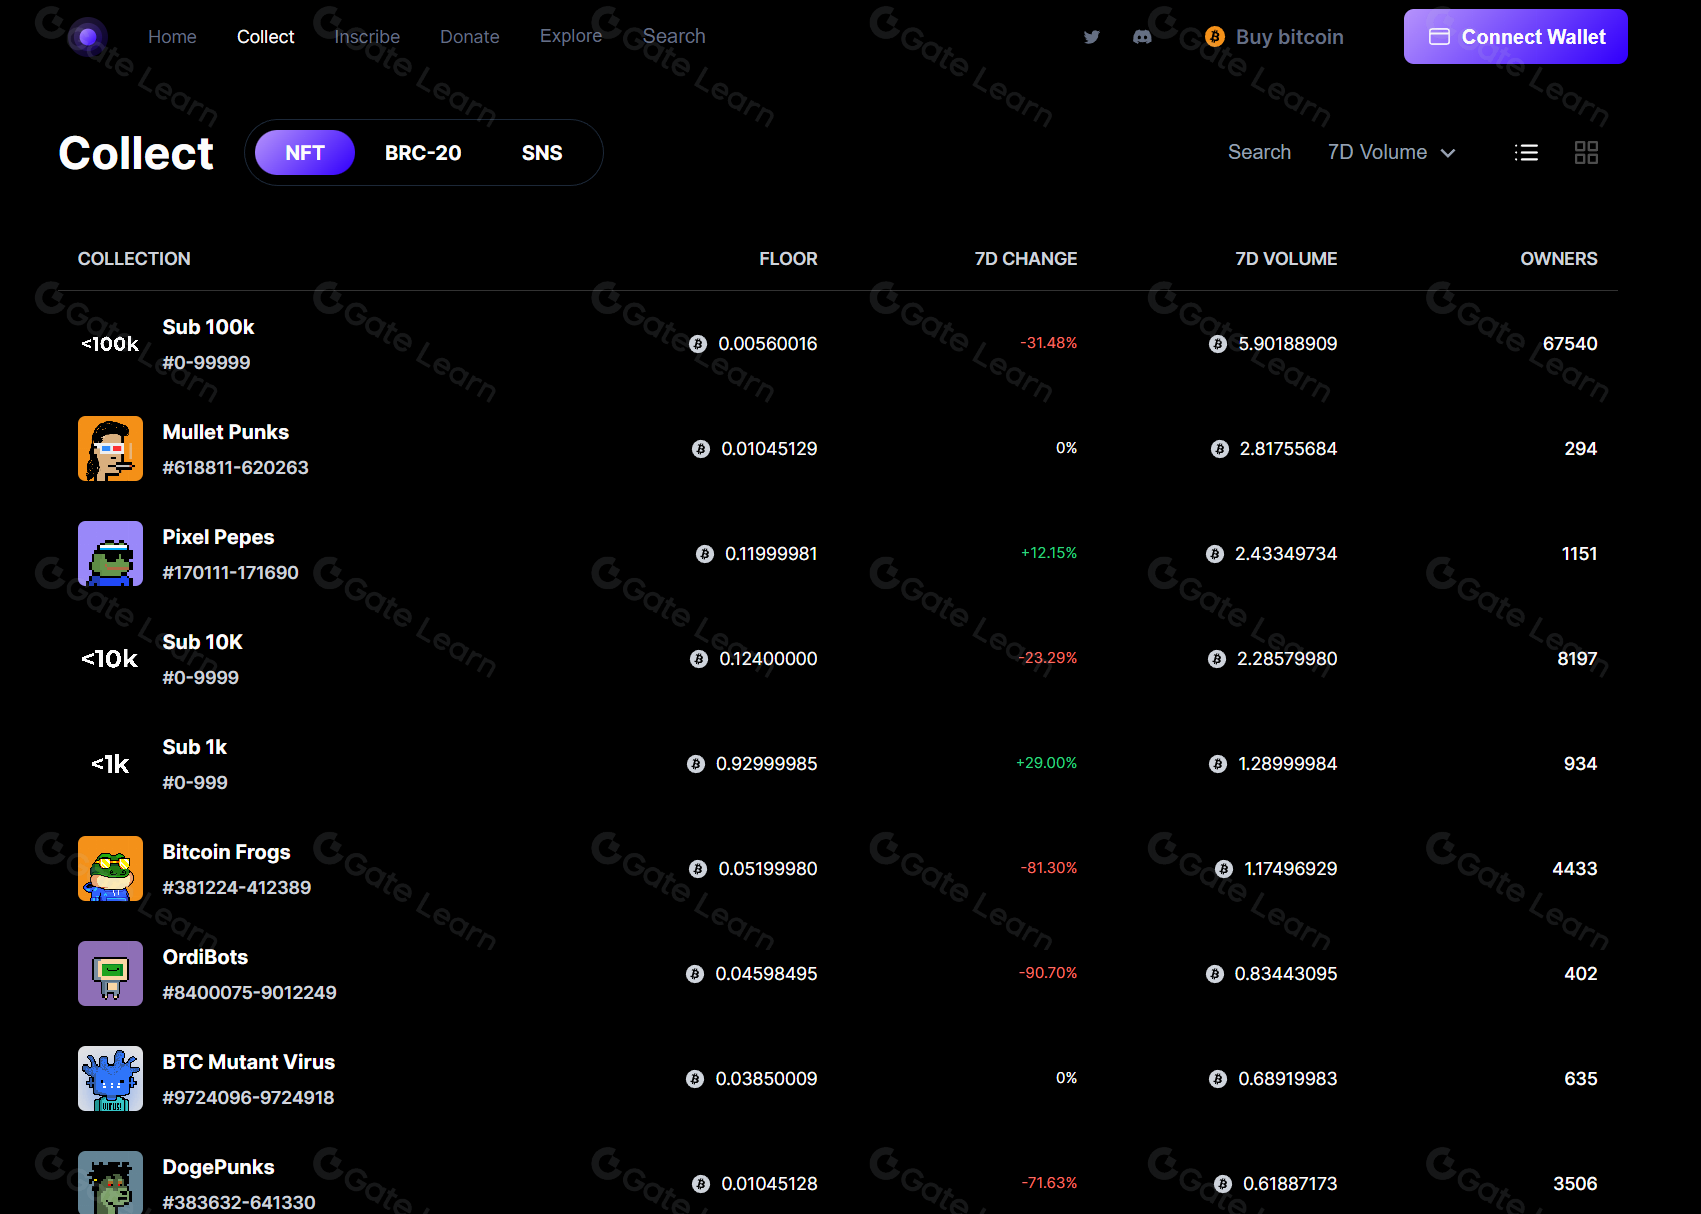The height and width of the screenshot is (1214, 1701).
Task: Open the 7D Volume sort dropdown
Action: 1391,152
